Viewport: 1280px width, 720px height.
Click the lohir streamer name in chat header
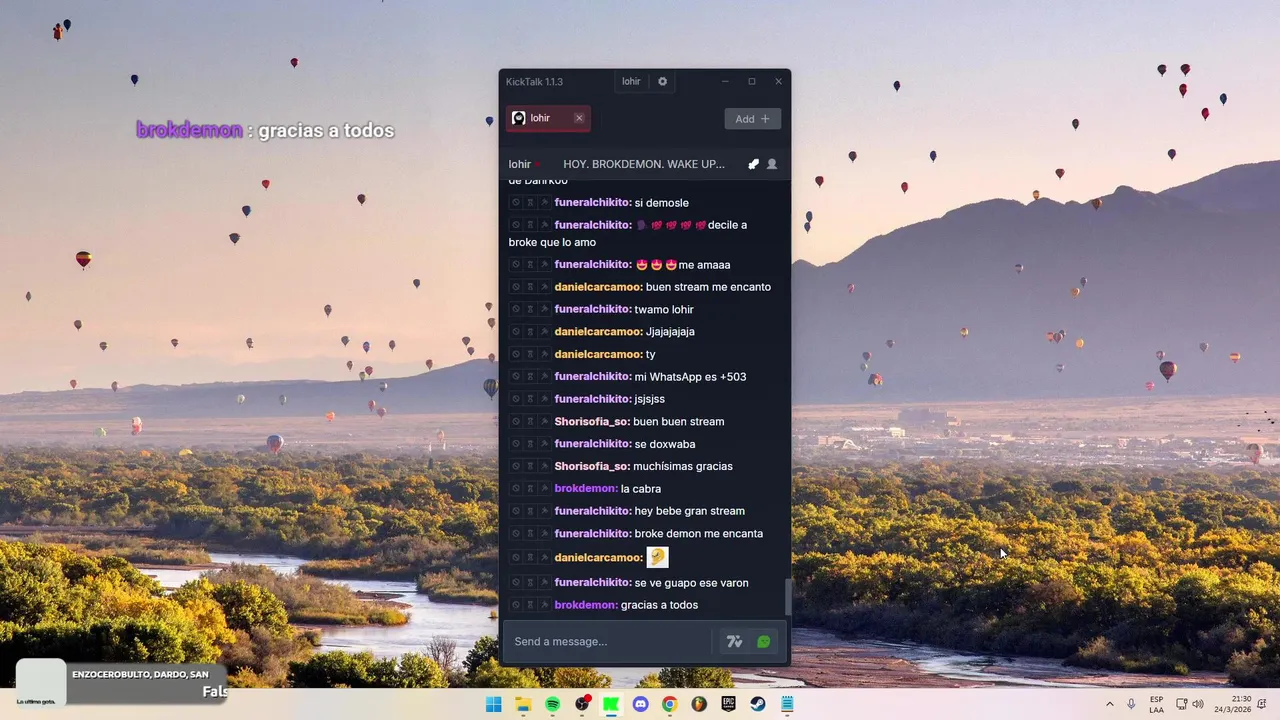tap(520, 164)
